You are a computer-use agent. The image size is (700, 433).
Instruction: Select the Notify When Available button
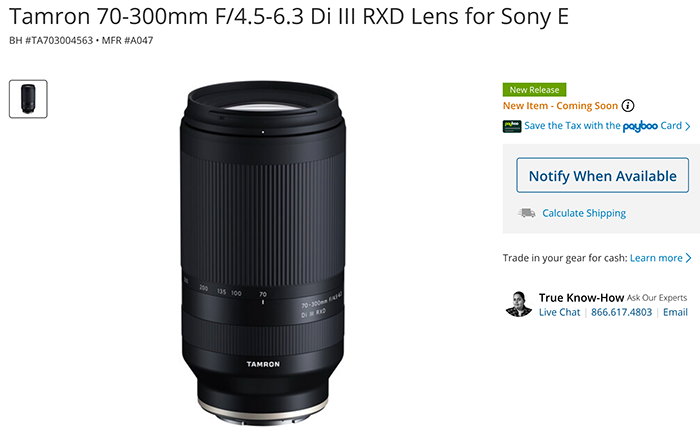click(603, 175)
